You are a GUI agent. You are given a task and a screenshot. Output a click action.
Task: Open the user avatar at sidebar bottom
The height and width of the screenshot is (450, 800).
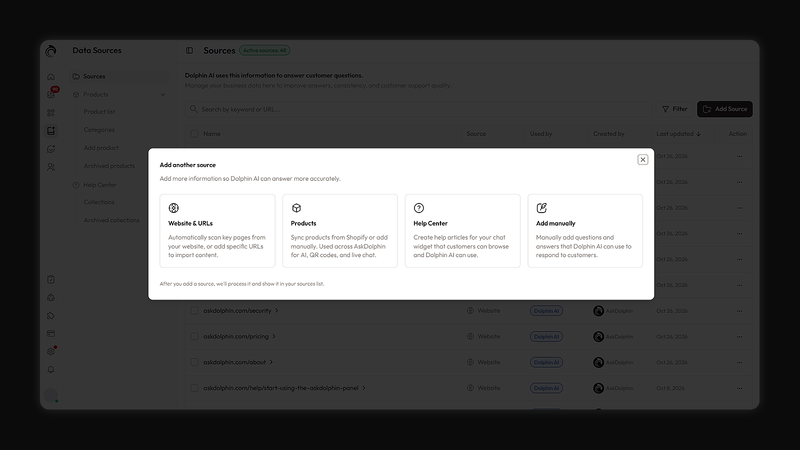51,395
